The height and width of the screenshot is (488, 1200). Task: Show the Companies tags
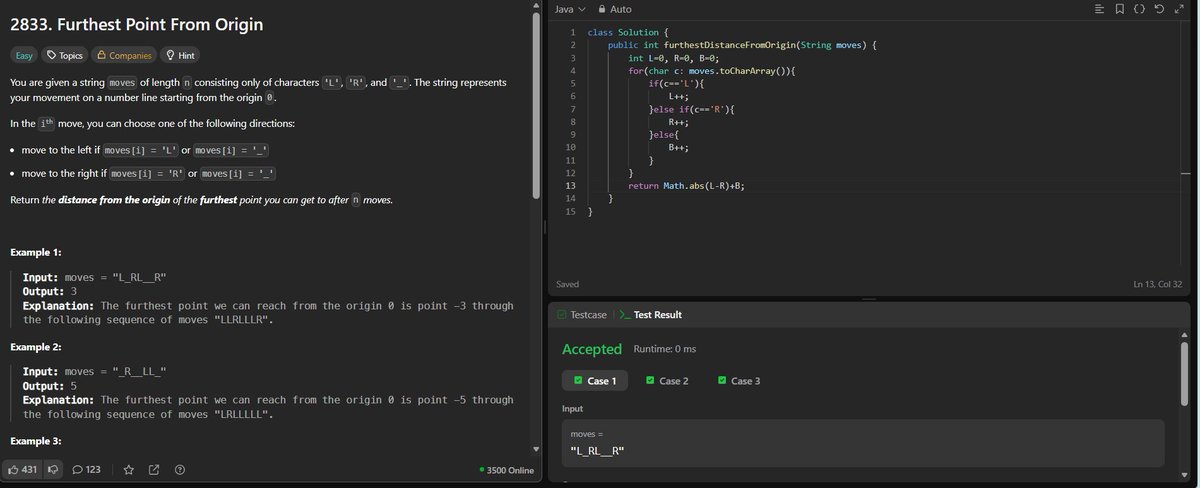tap(124, 55)
